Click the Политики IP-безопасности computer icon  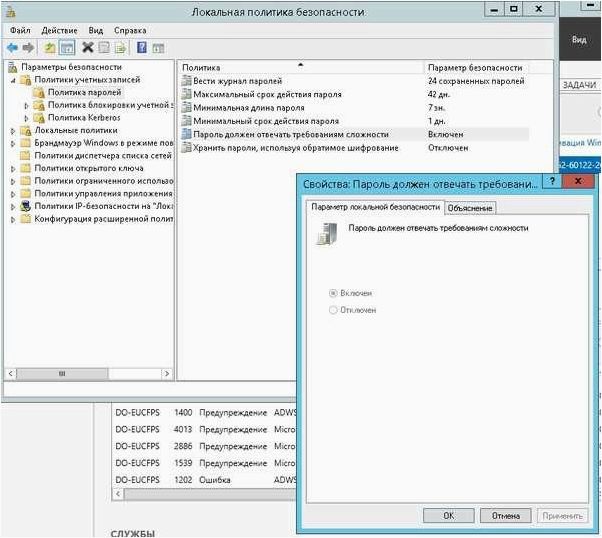pos(25,206)
